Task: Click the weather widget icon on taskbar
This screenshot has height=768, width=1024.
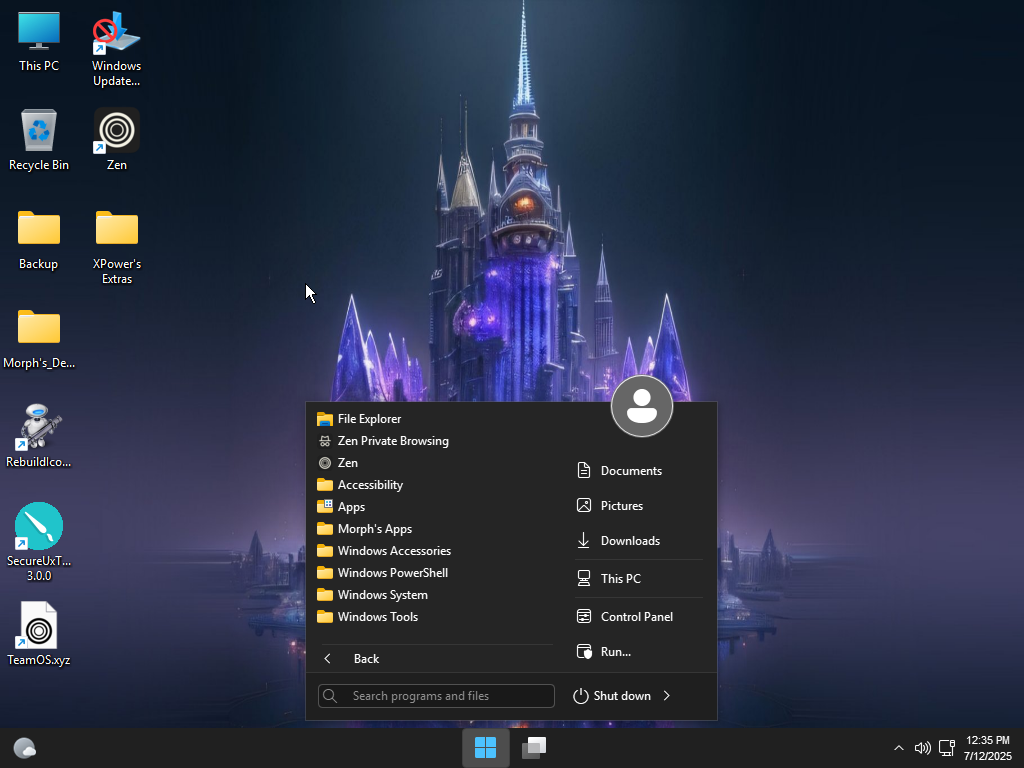Action: tap(25, 748)
